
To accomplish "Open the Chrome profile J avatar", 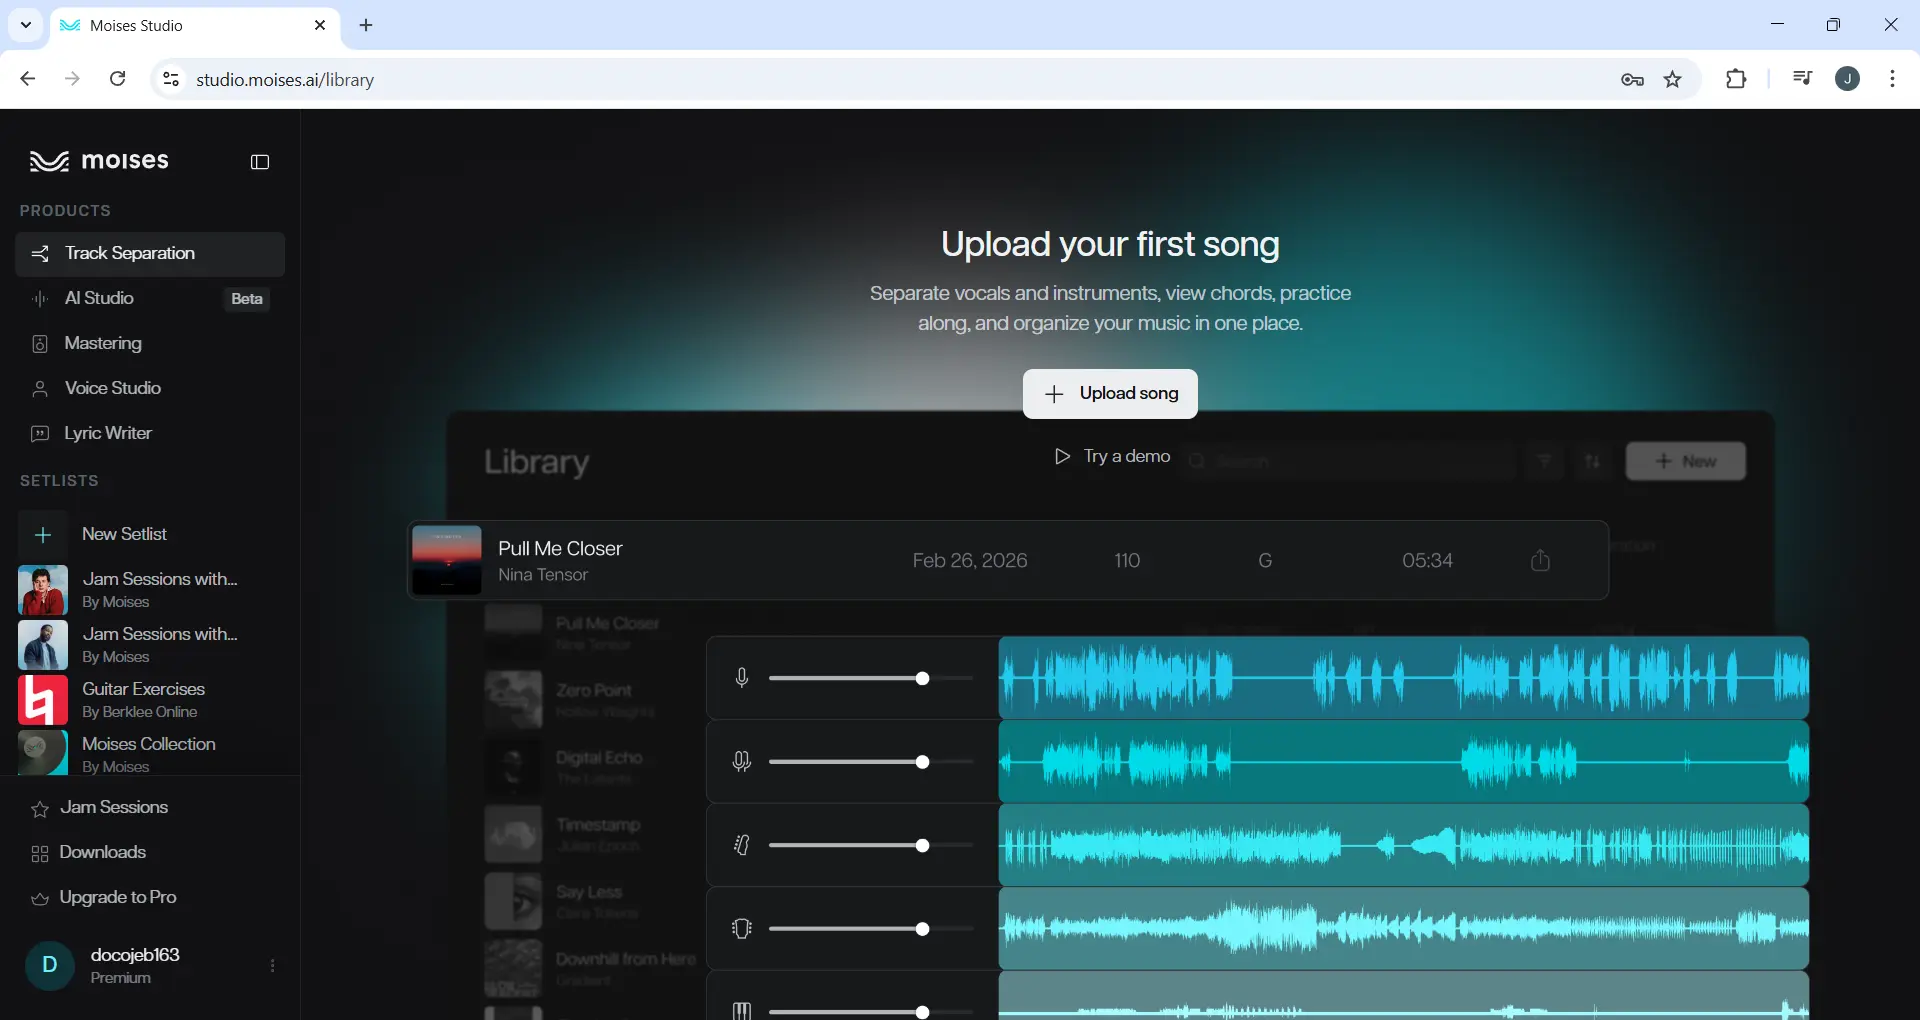I will tap(1848, 79).
